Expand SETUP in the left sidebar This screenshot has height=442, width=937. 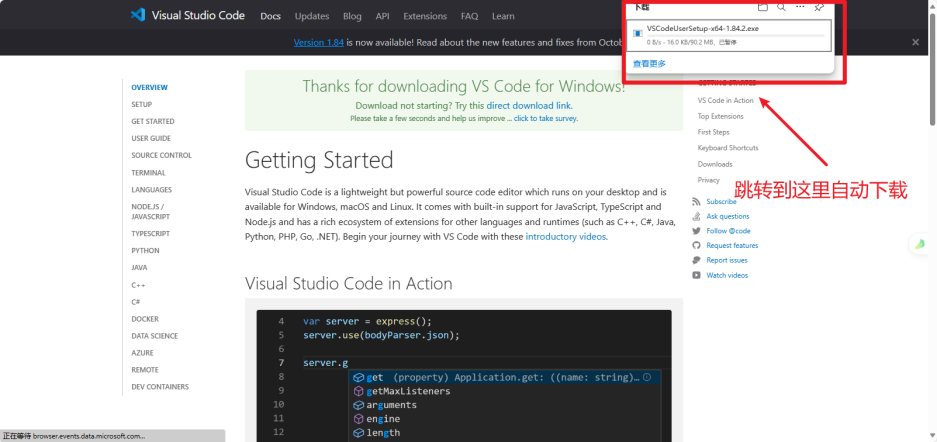tap(142, 105)
